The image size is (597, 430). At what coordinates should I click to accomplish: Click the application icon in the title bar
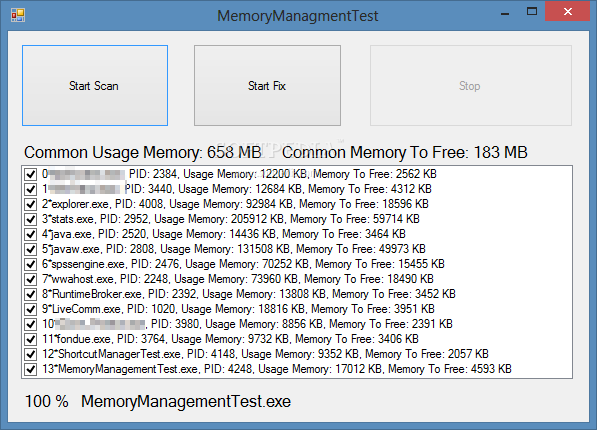tap(18, 15)
